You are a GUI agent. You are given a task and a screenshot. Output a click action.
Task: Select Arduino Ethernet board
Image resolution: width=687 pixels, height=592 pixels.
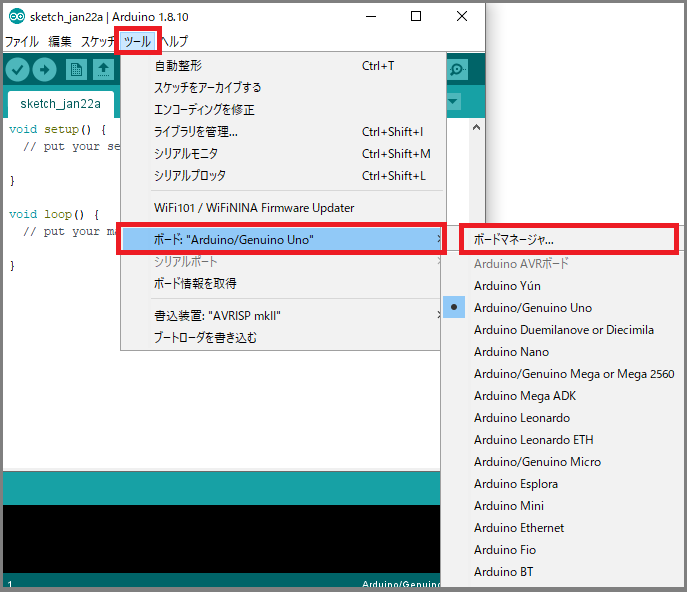pyautogui.click(x=563, y=528)
